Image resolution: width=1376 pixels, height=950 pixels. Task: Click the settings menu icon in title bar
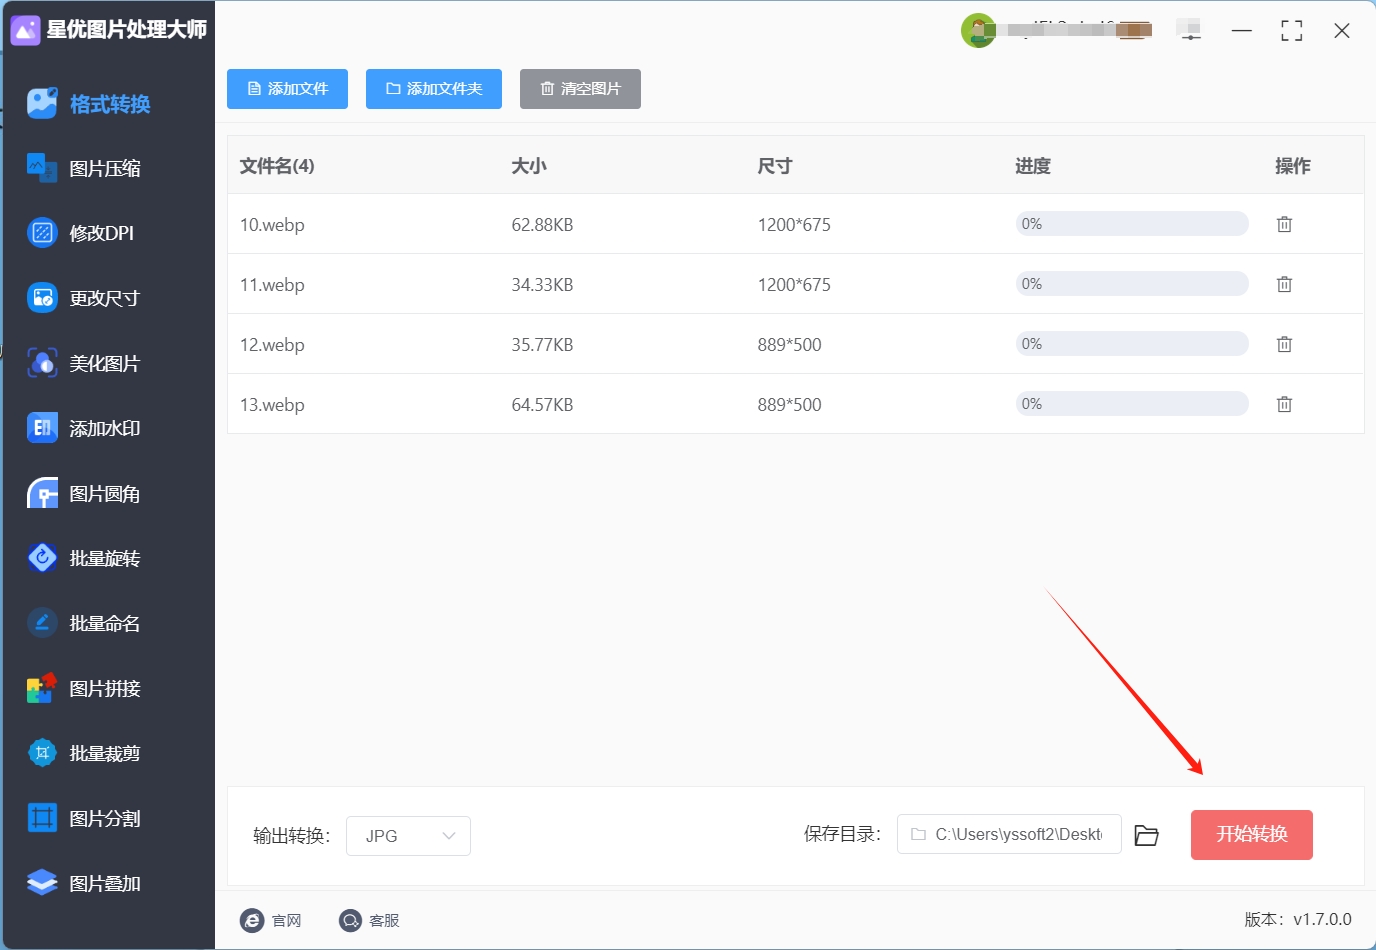tap(1190, 31)
